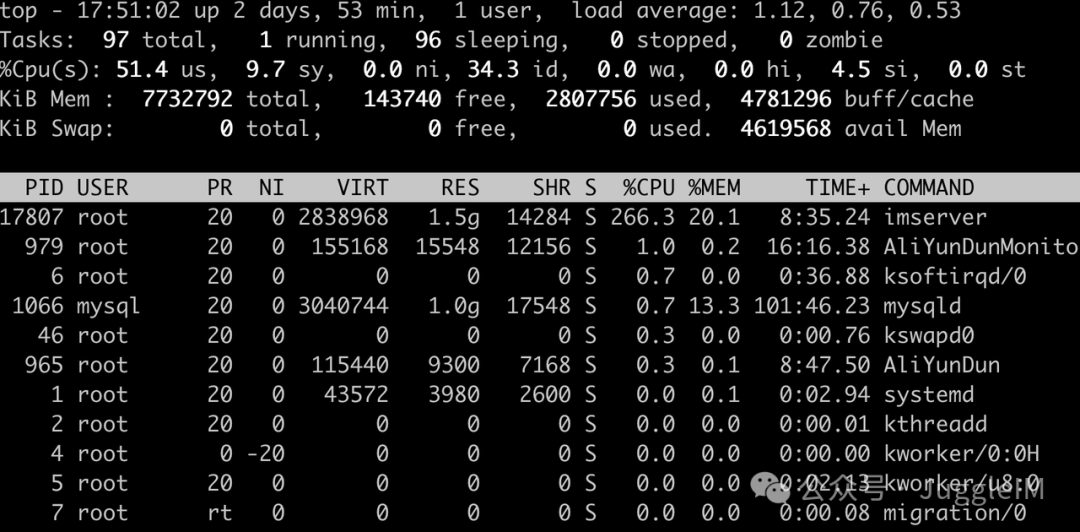Select the -20 nice value
The image size is (1080, 532).
[265, 453]
